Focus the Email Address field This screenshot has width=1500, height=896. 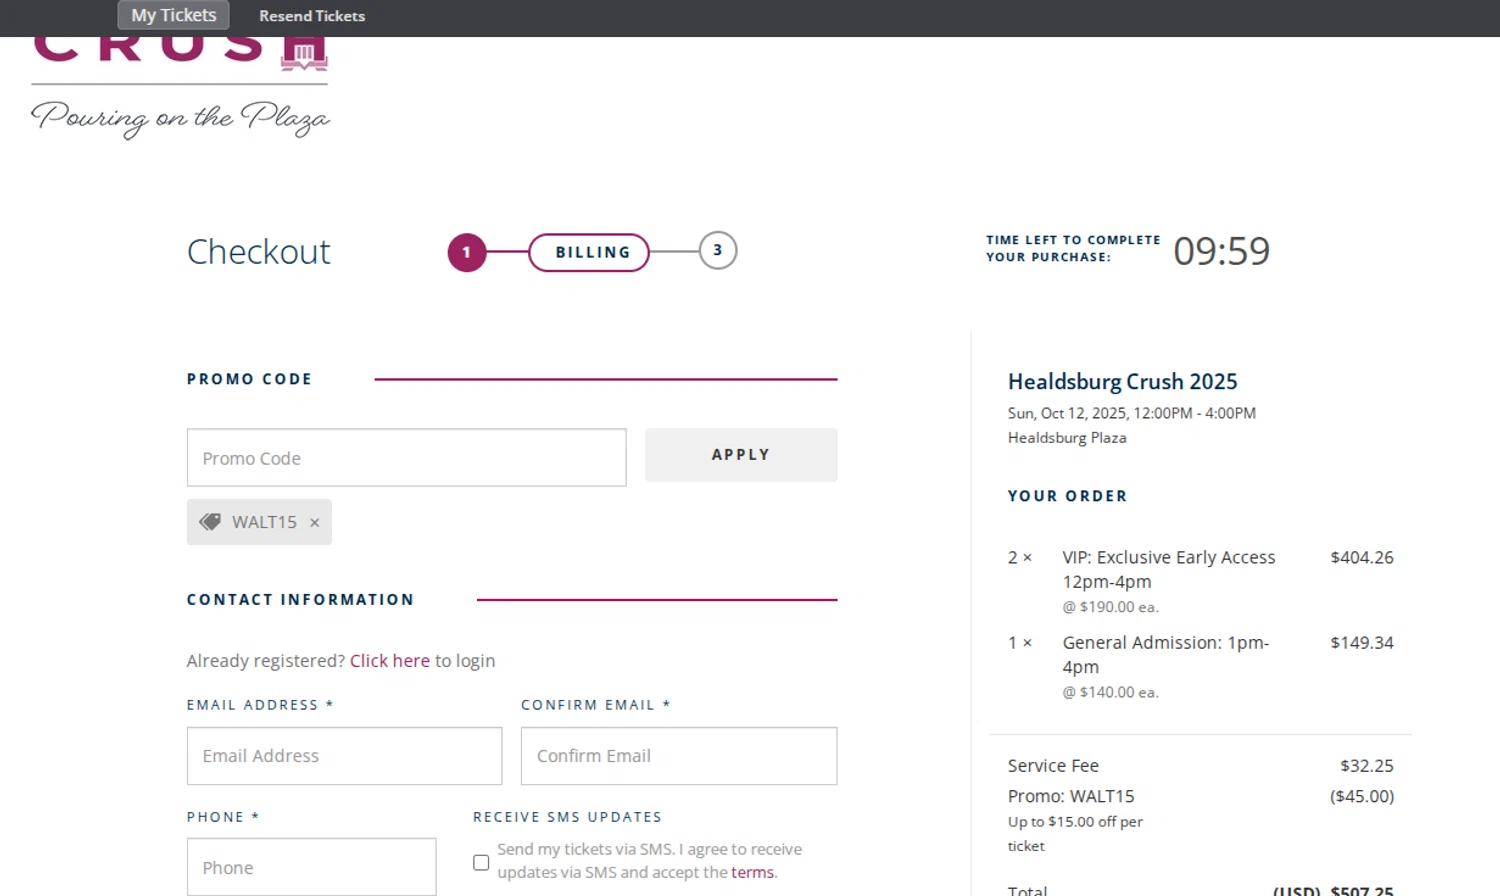pyautogui.click(x=345, y=756)
